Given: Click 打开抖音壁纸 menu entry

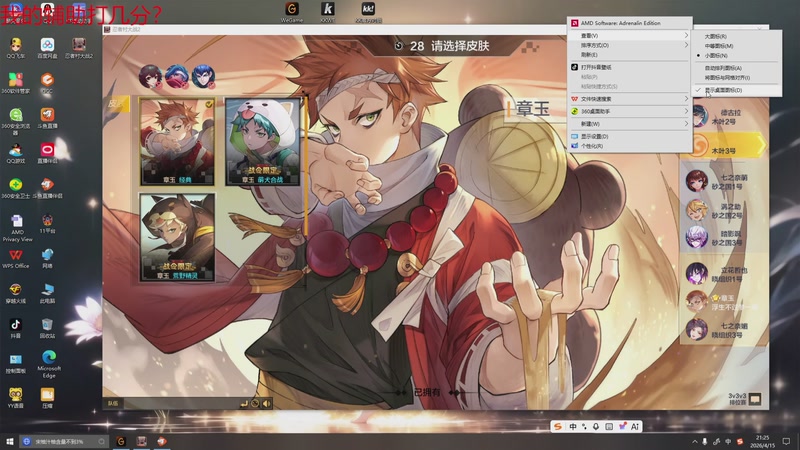Looking at the screenshot, I should pyautogui.click(x=630, y=67).
